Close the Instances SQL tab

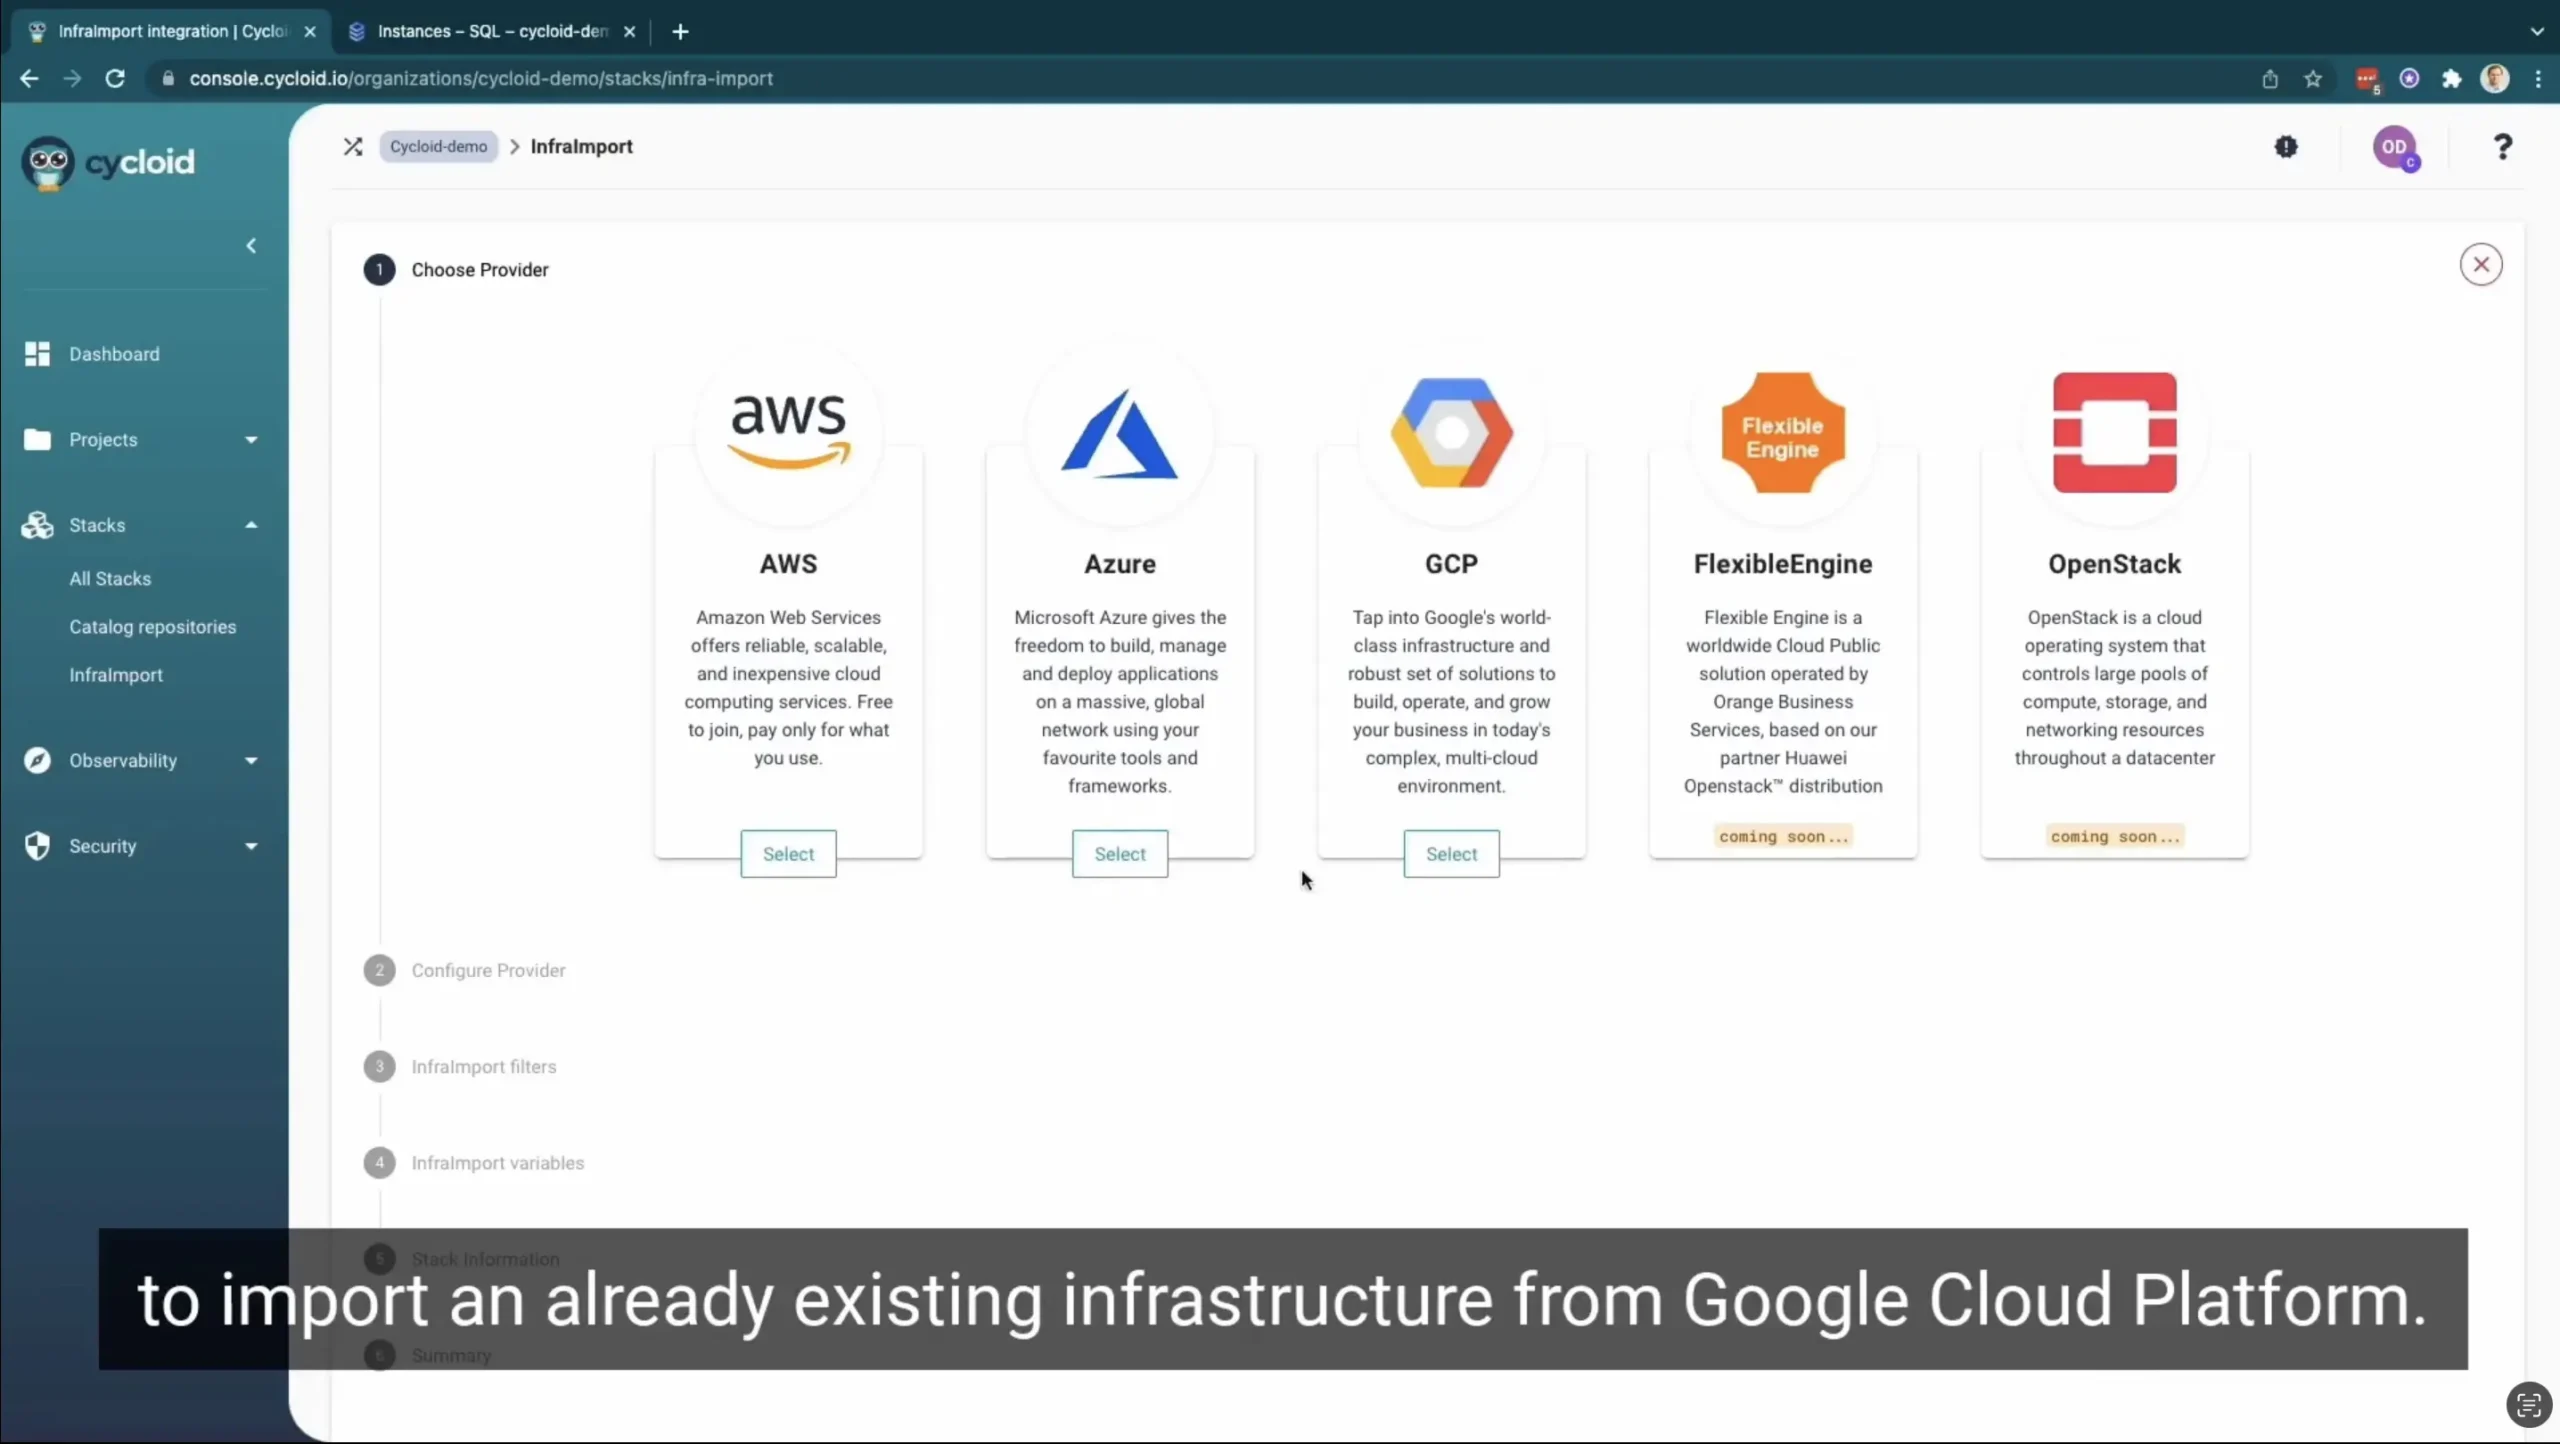point(629,32)
